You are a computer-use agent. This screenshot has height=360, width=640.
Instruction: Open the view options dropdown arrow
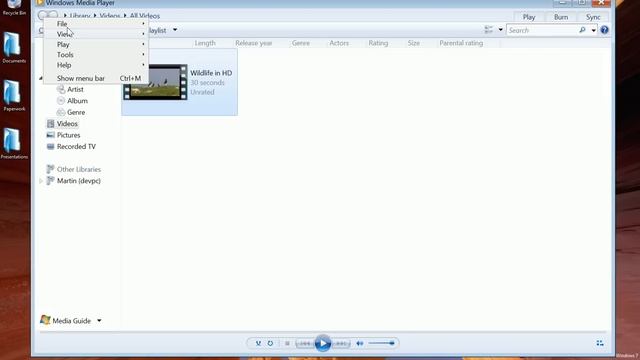pos(500,29)
